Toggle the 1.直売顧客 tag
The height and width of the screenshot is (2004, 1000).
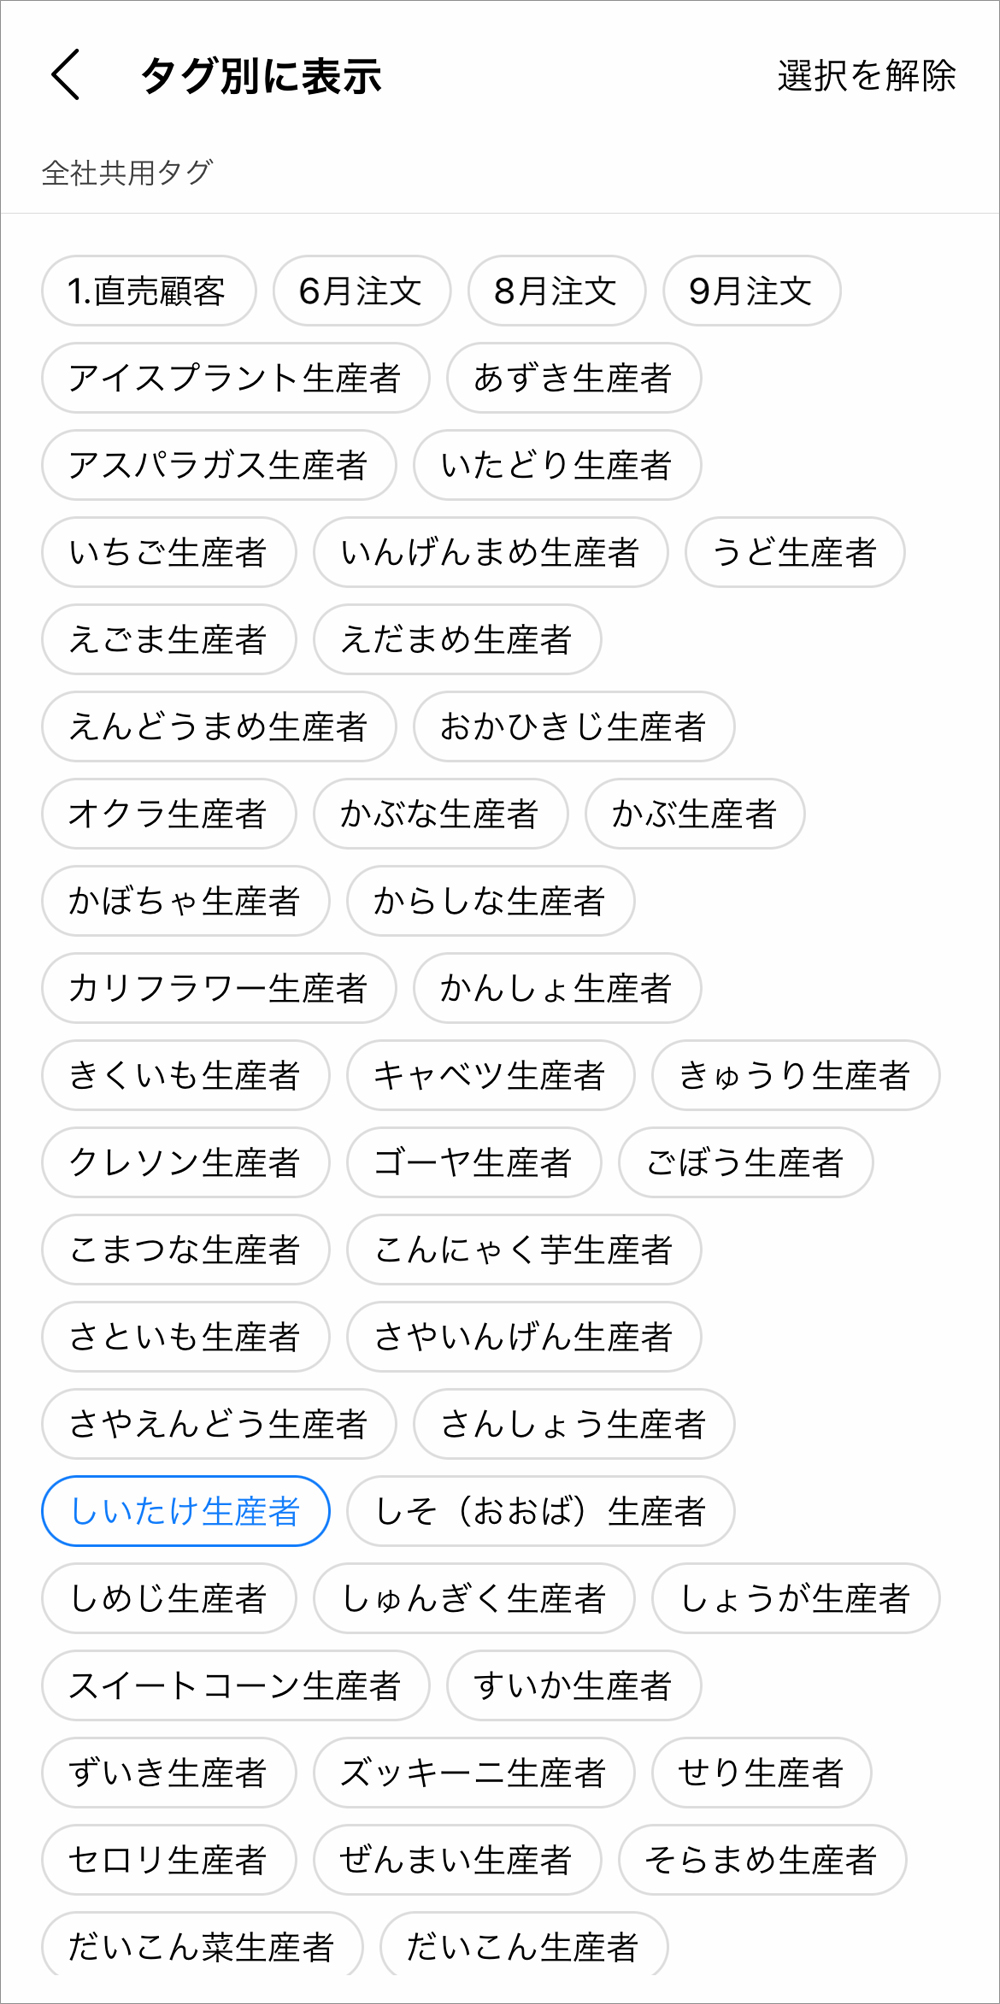pyautogui.click(x=148, y=291)
